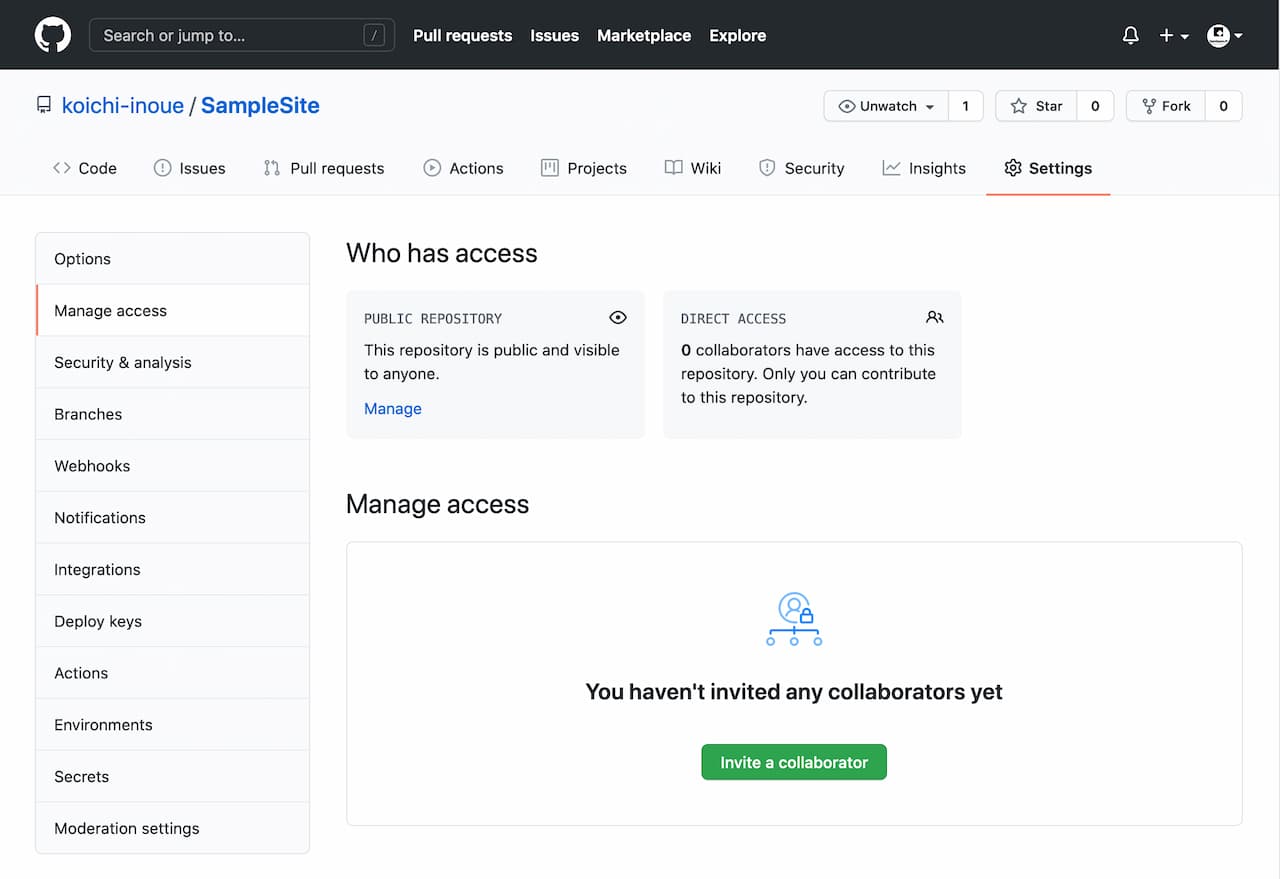Screen dimensions: 1280x879
Task: Click the star count number
Action: coord(1095,106)
